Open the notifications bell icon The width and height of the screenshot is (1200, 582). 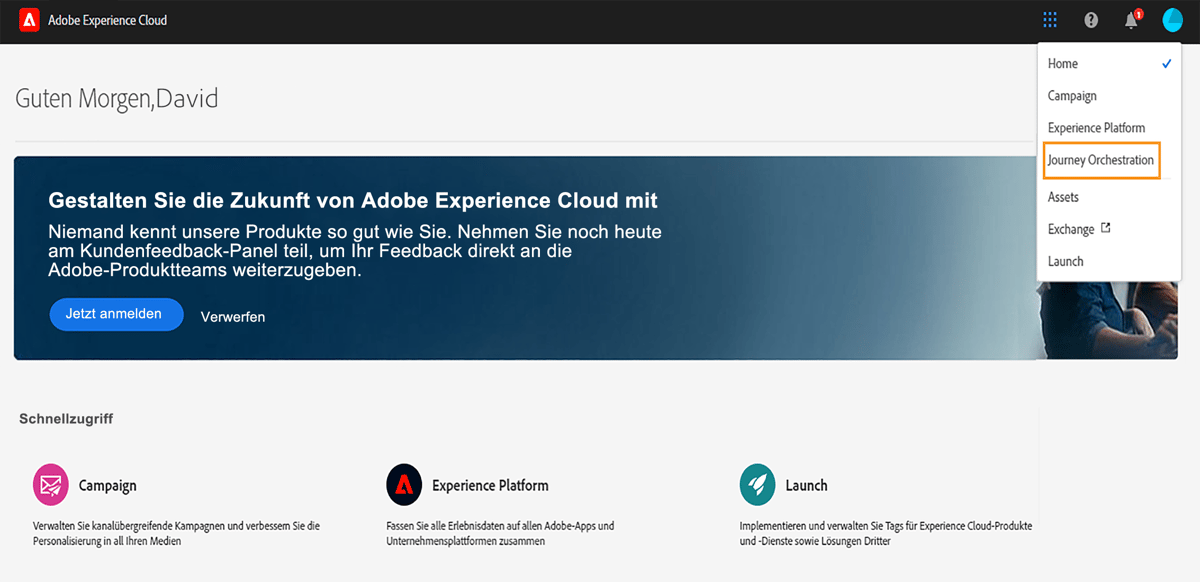[x=1132, y=19]
